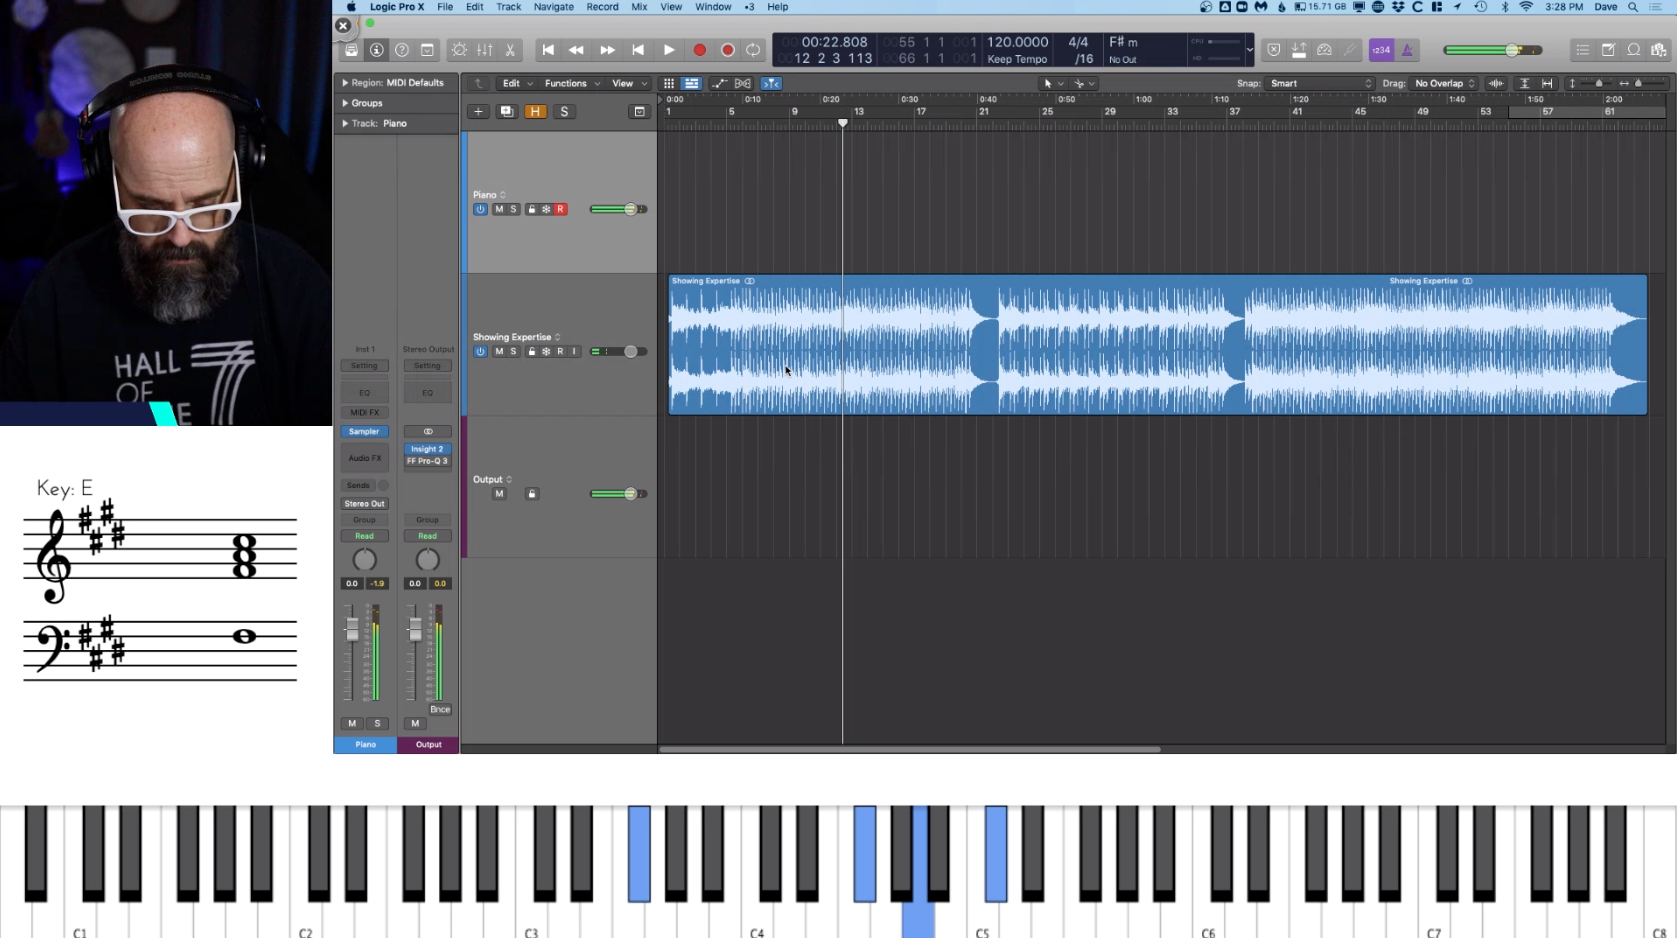
Task: Open the Library panel icon
Action: (x=351, y=50)
